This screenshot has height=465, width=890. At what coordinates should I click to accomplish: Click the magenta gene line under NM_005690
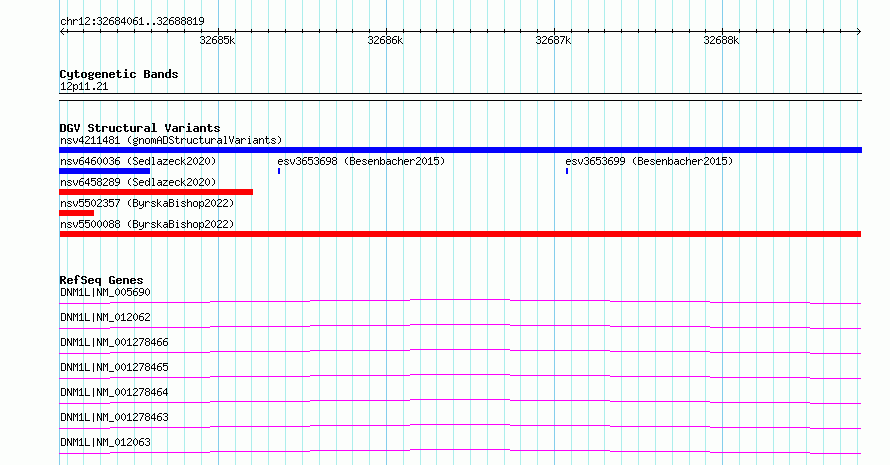(x=460, y=300)
